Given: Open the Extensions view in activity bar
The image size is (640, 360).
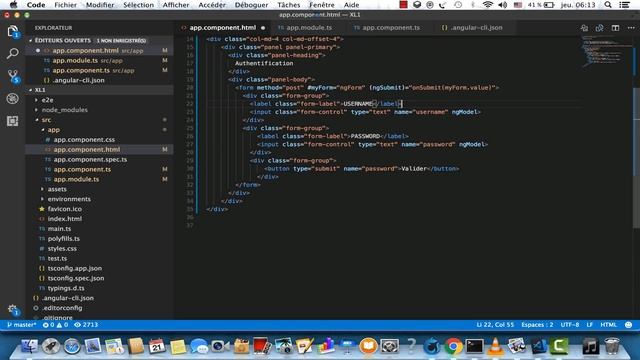Looking at the screenshot, I should click(13, 121).
